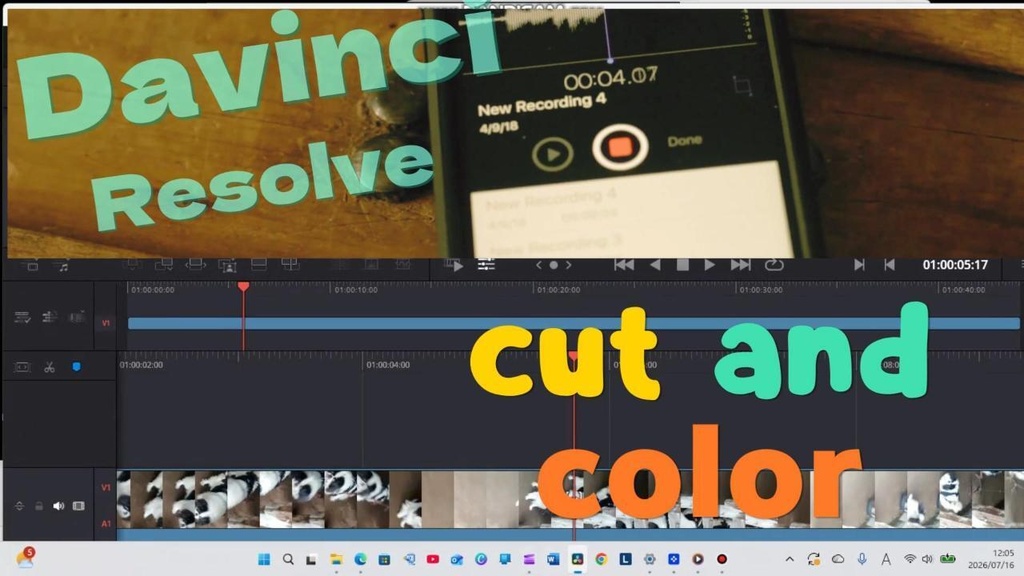The image size is (1024, 576).
Task: Click the ripple overwrite edit icon
Action: pos(195,264)
